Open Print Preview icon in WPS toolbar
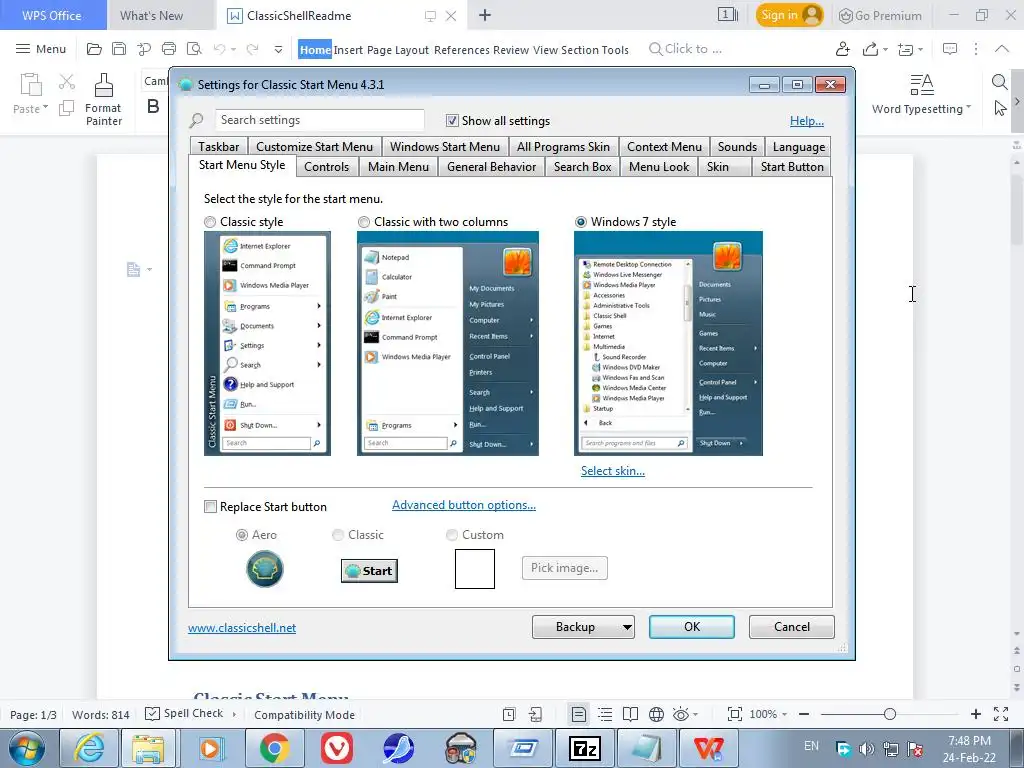This screenshot has width=1024, height=768. (x=194, y=49)
